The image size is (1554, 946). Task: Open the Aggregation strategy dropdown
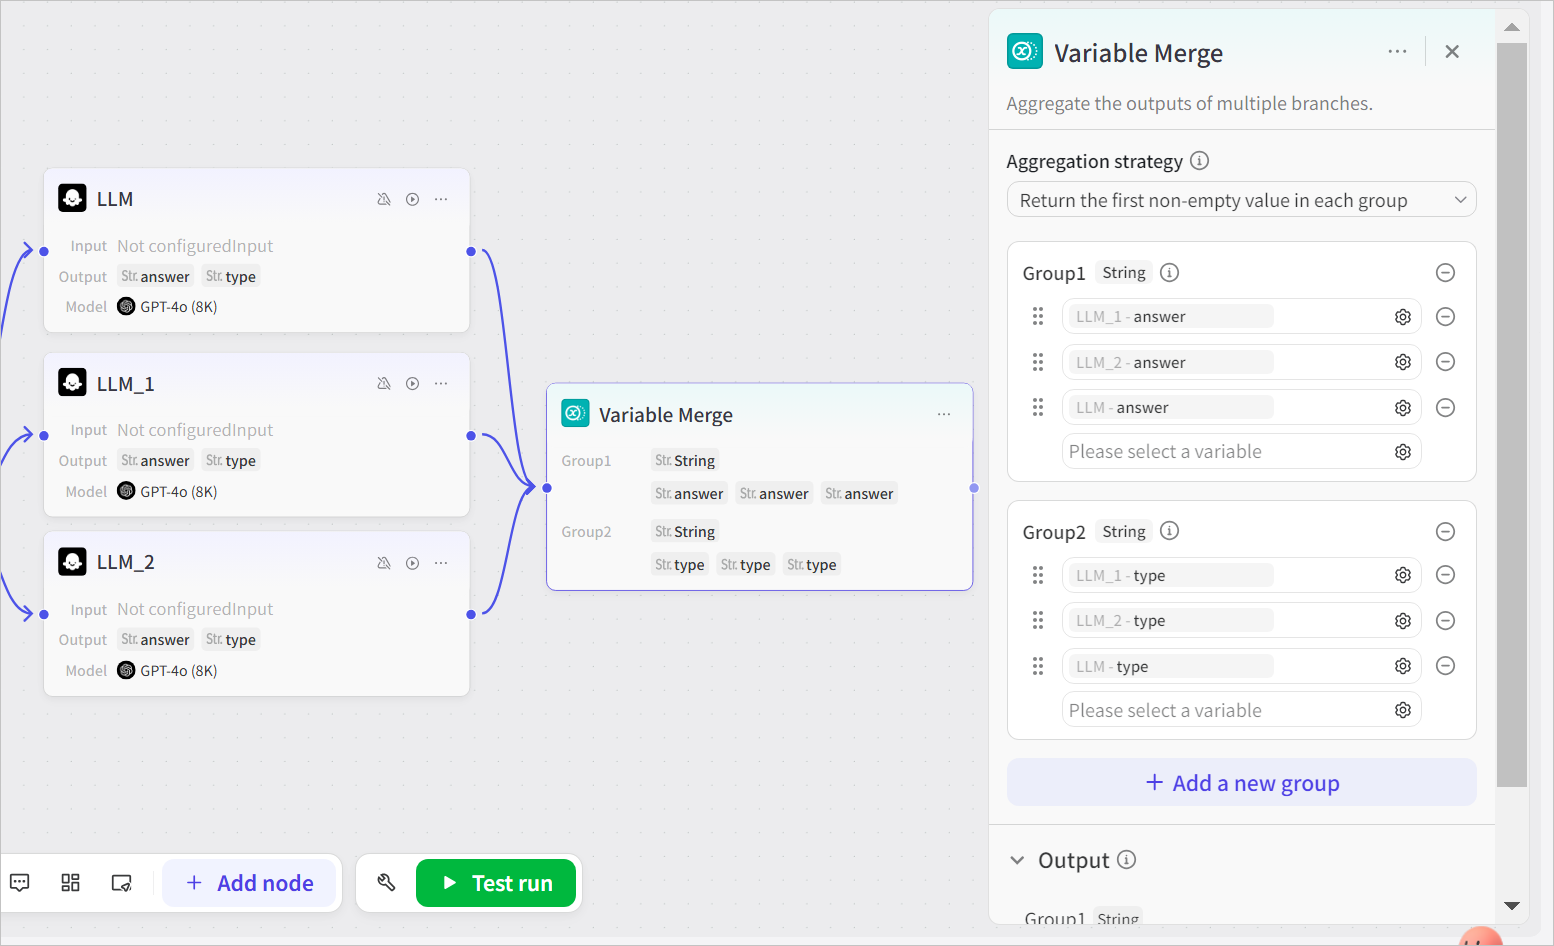(x=1241, y=200)
